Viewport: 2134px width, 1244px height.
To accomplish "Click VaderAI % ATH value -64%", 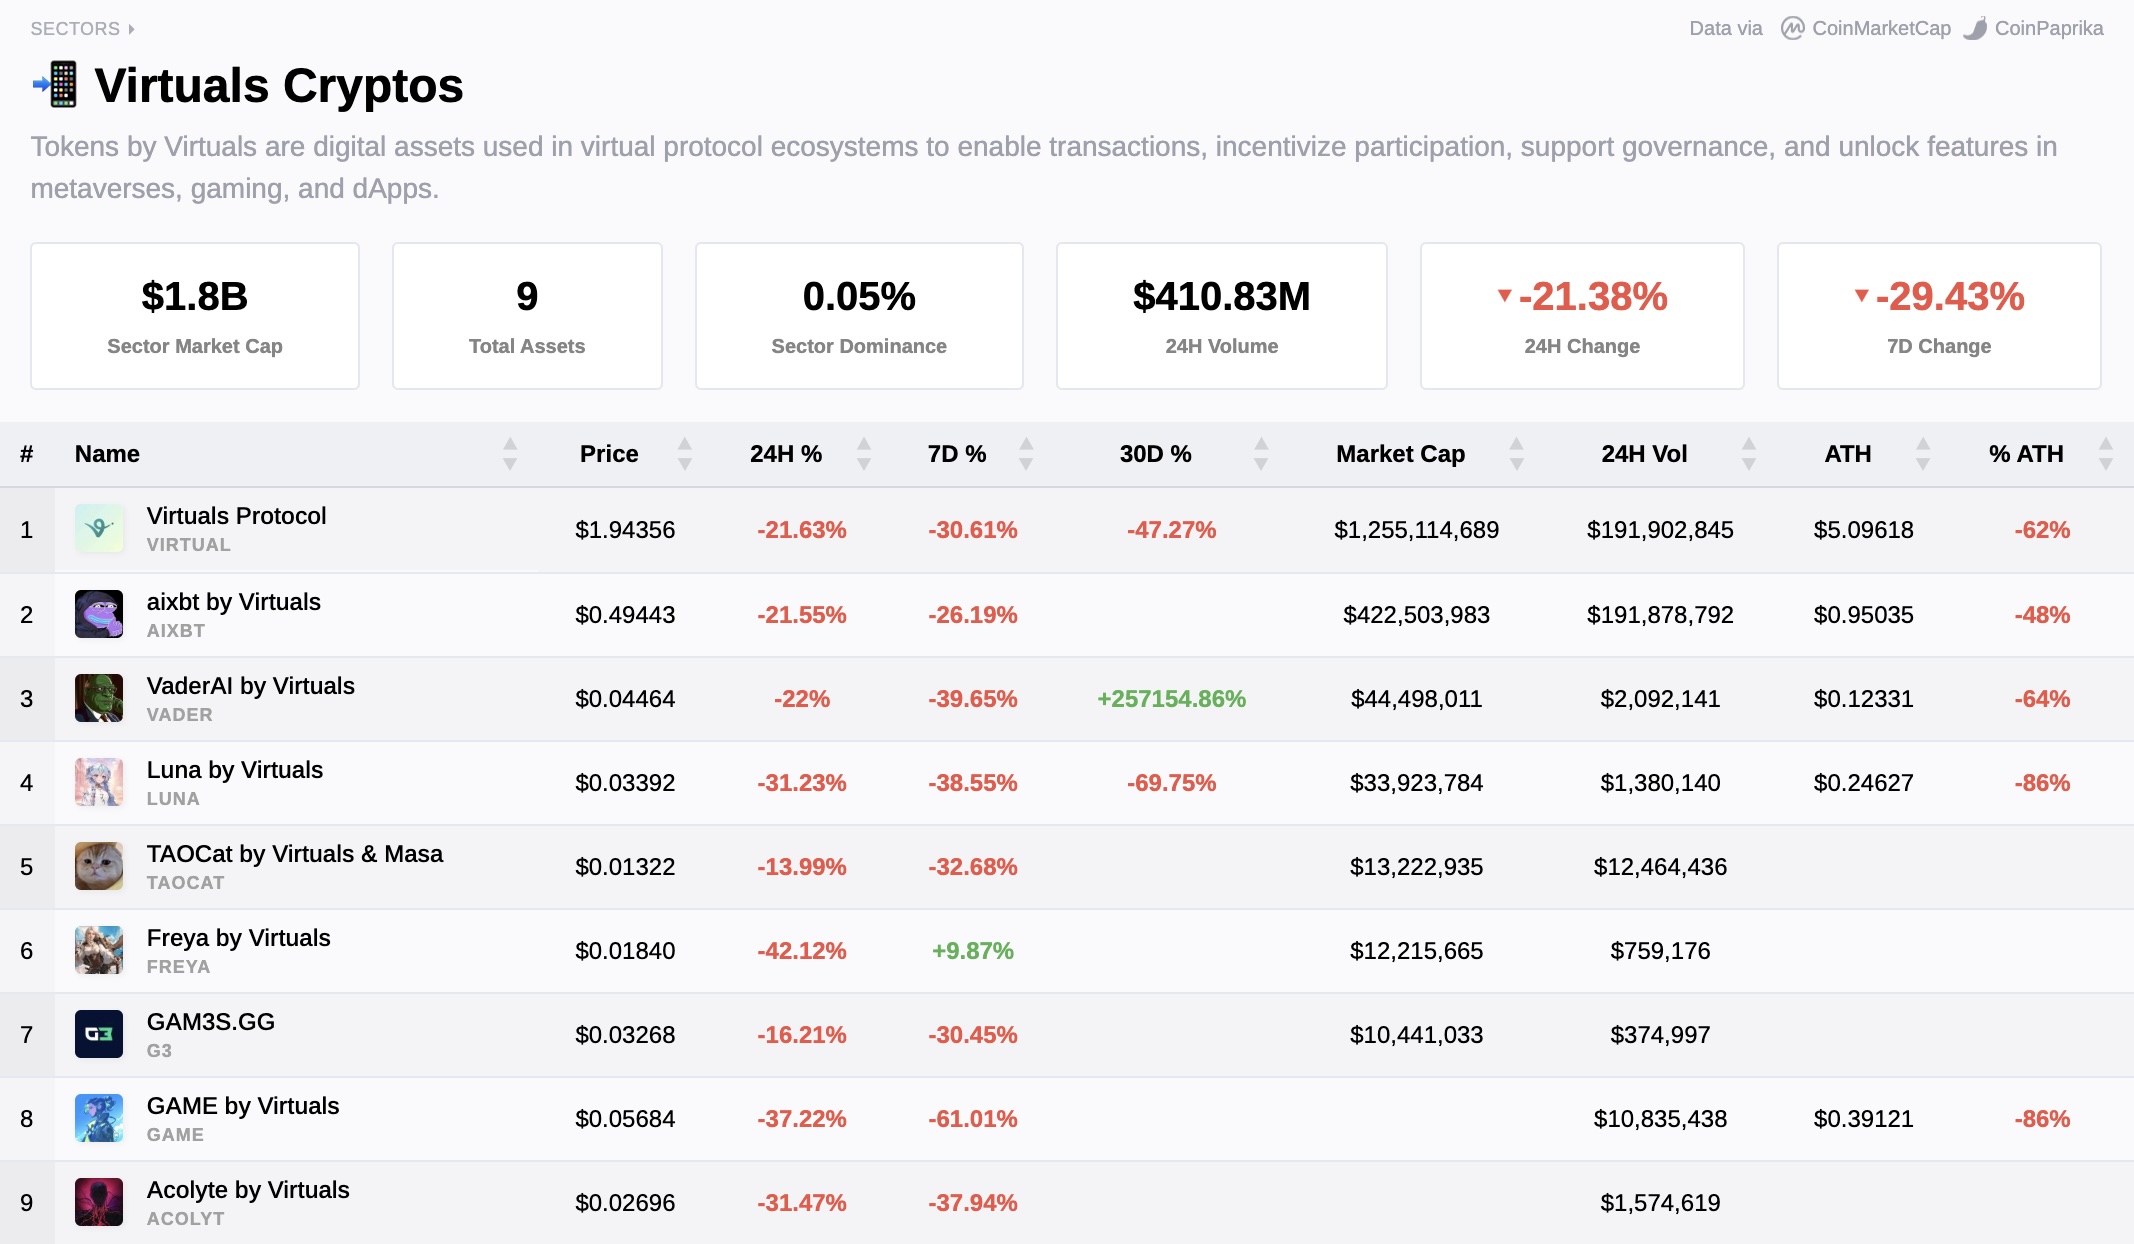I will [x=2042, y=699].
